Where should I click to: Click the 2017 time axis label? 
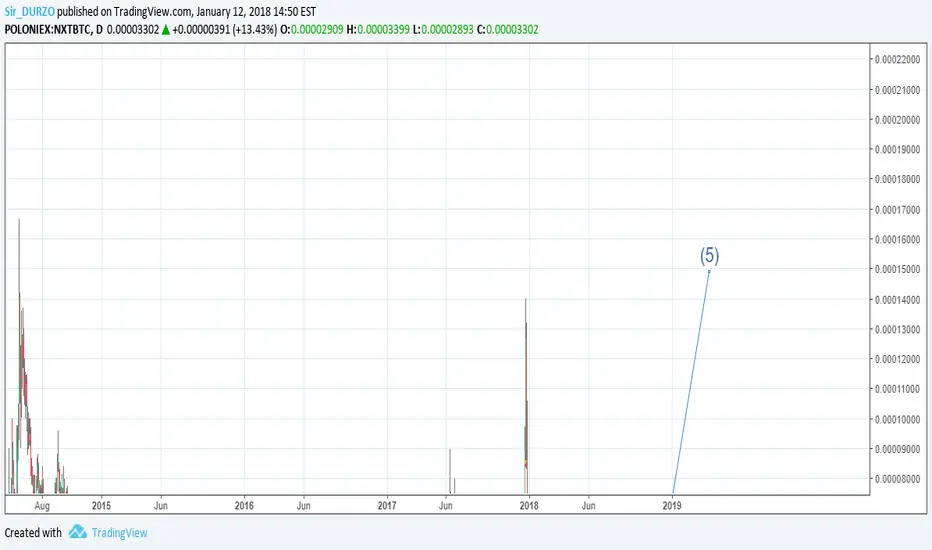(x=387, y=505)
